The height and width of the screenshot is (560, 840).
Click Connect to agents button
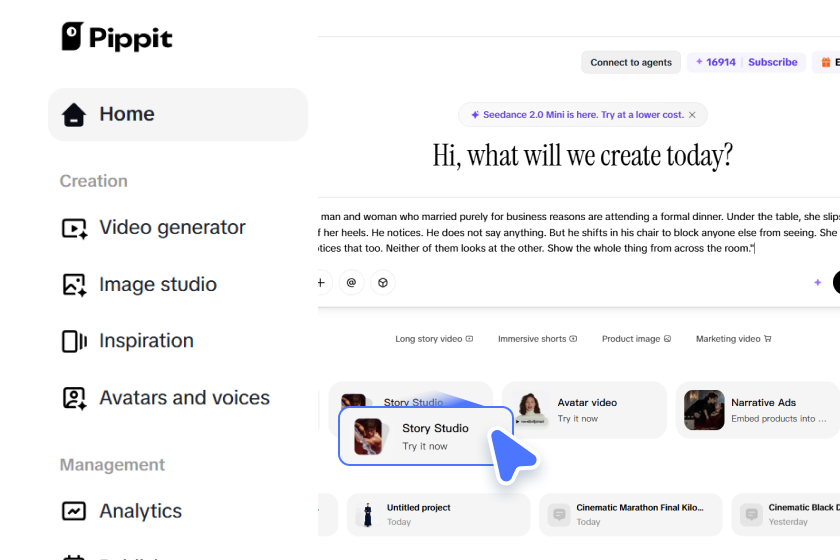coord(631,62)
